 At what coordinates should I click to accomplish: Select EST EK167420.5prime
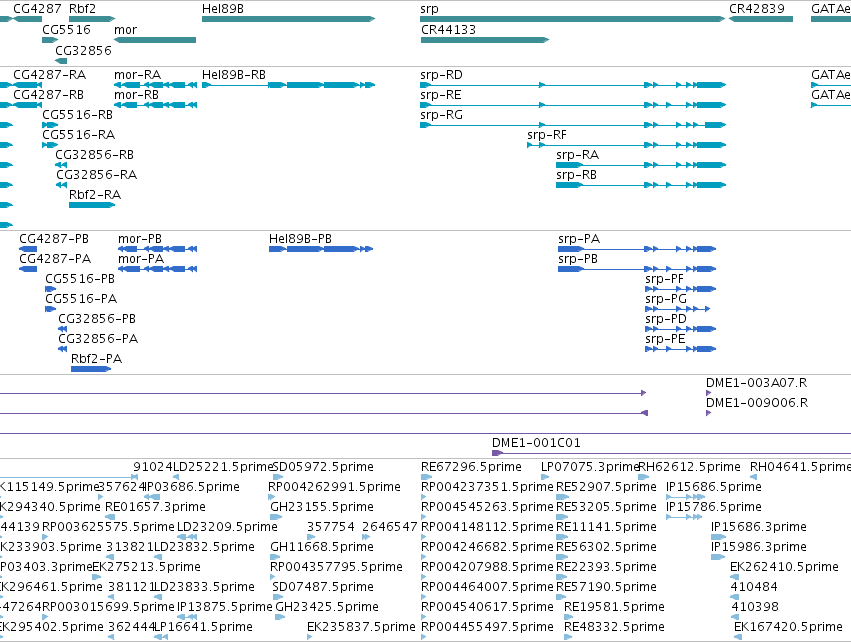coord(788,628)
